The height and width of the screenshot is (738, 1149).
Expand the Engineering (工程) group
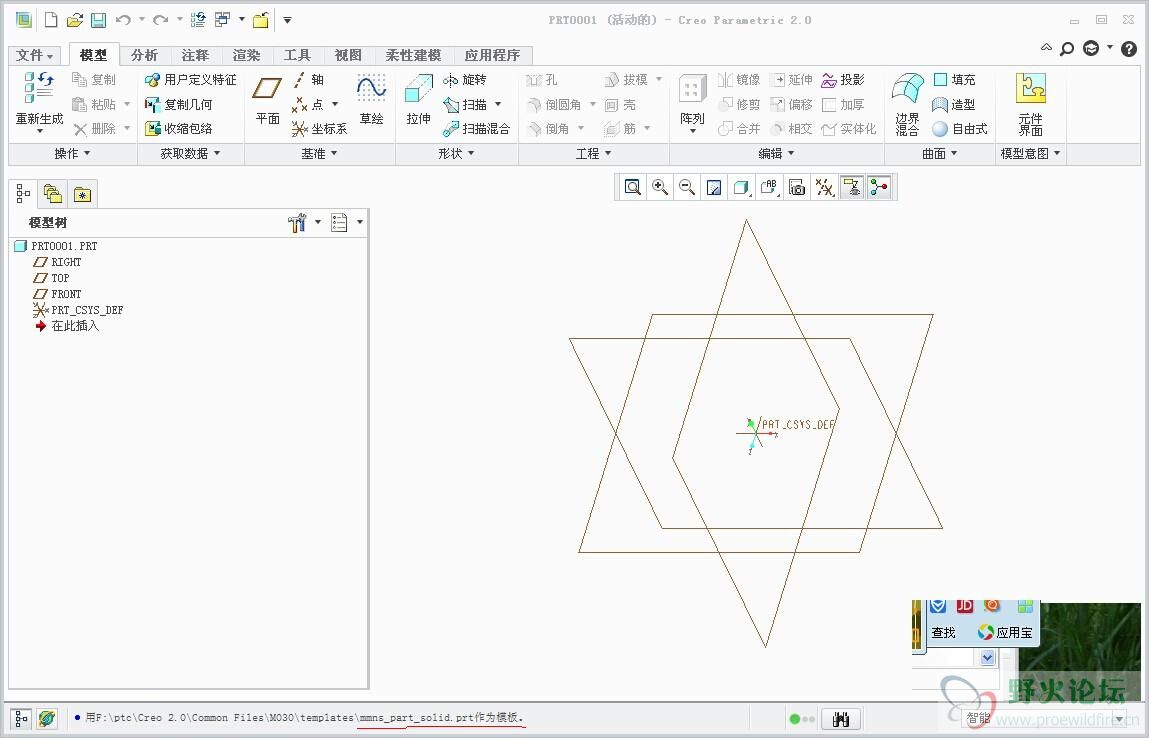594,153
